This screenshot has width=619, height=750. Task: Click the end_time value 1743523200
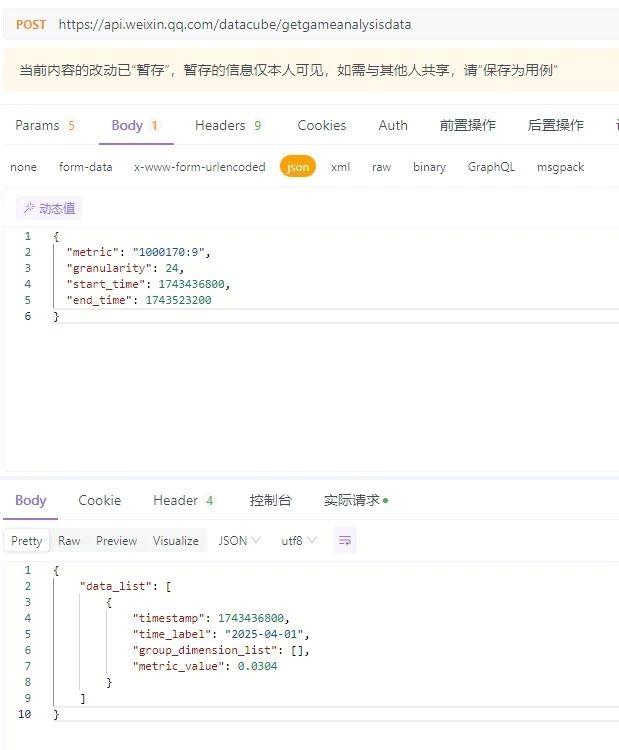click(178, 300)
